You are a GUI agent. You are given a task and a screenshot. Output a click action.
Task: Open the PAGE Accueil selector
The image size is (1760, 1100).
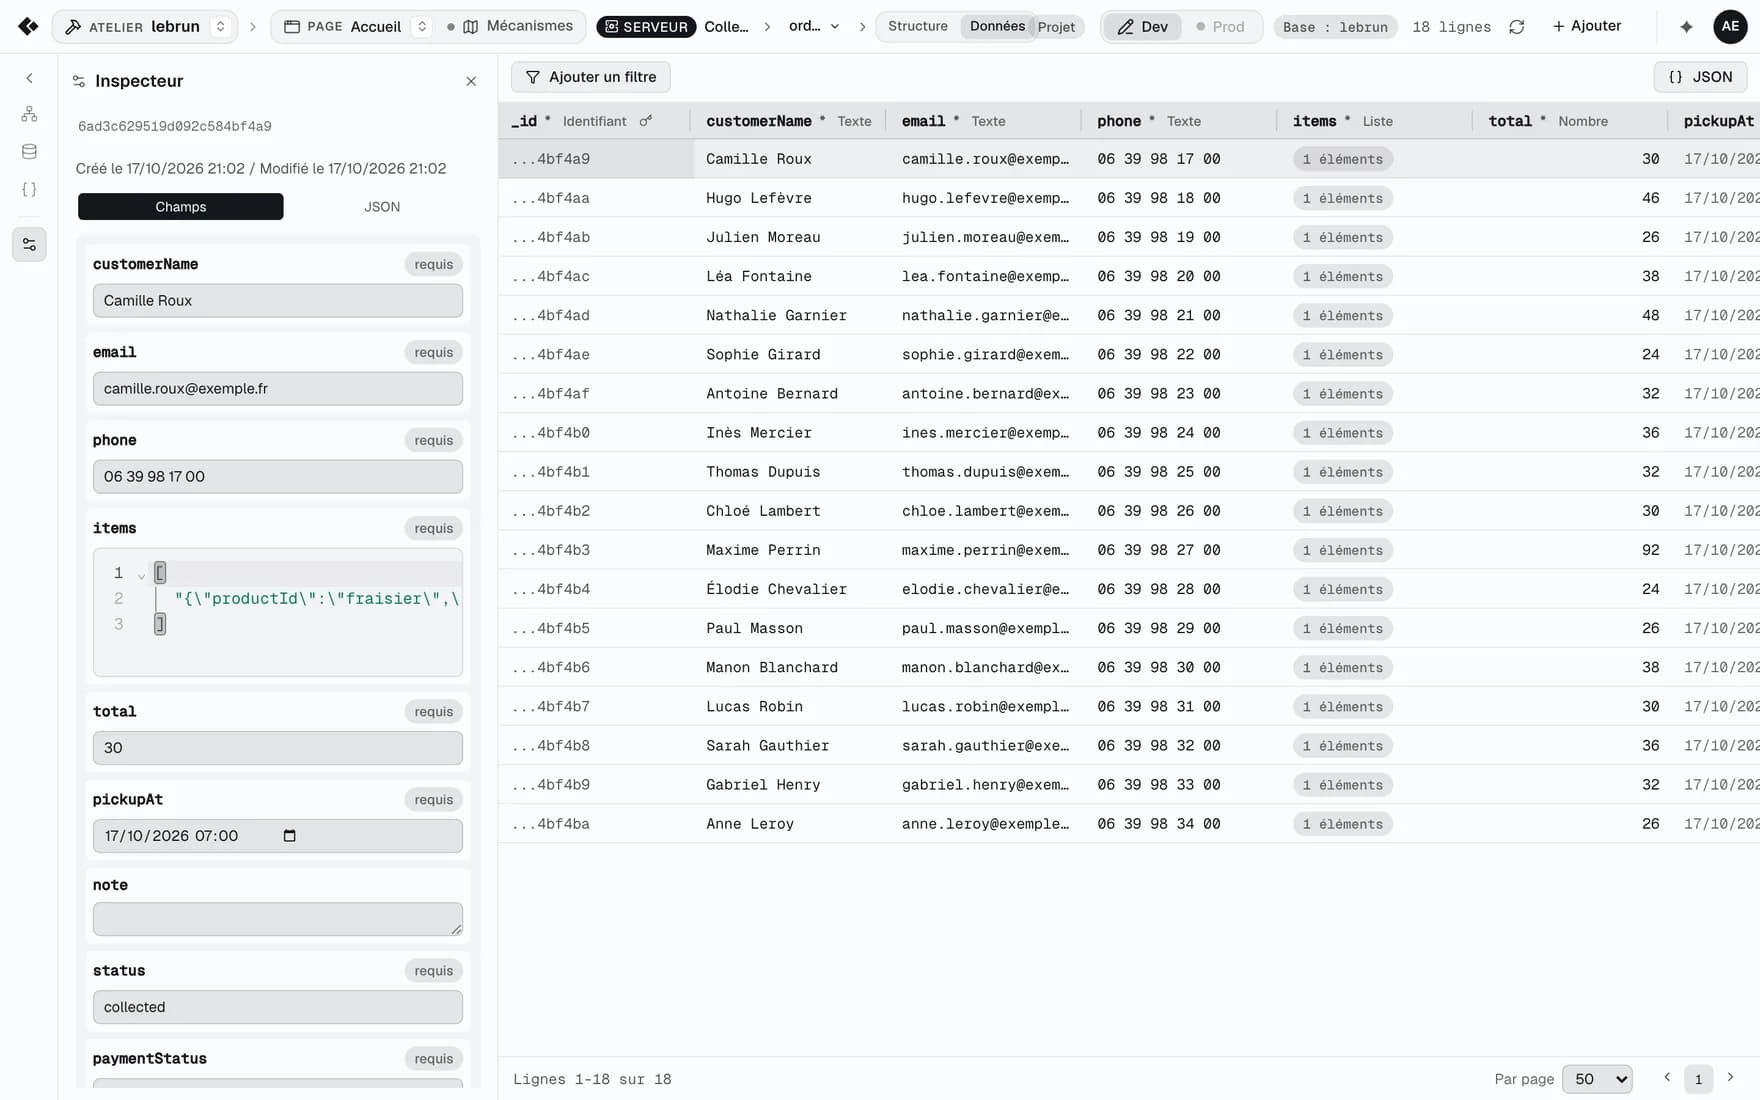tap(354, 27)
